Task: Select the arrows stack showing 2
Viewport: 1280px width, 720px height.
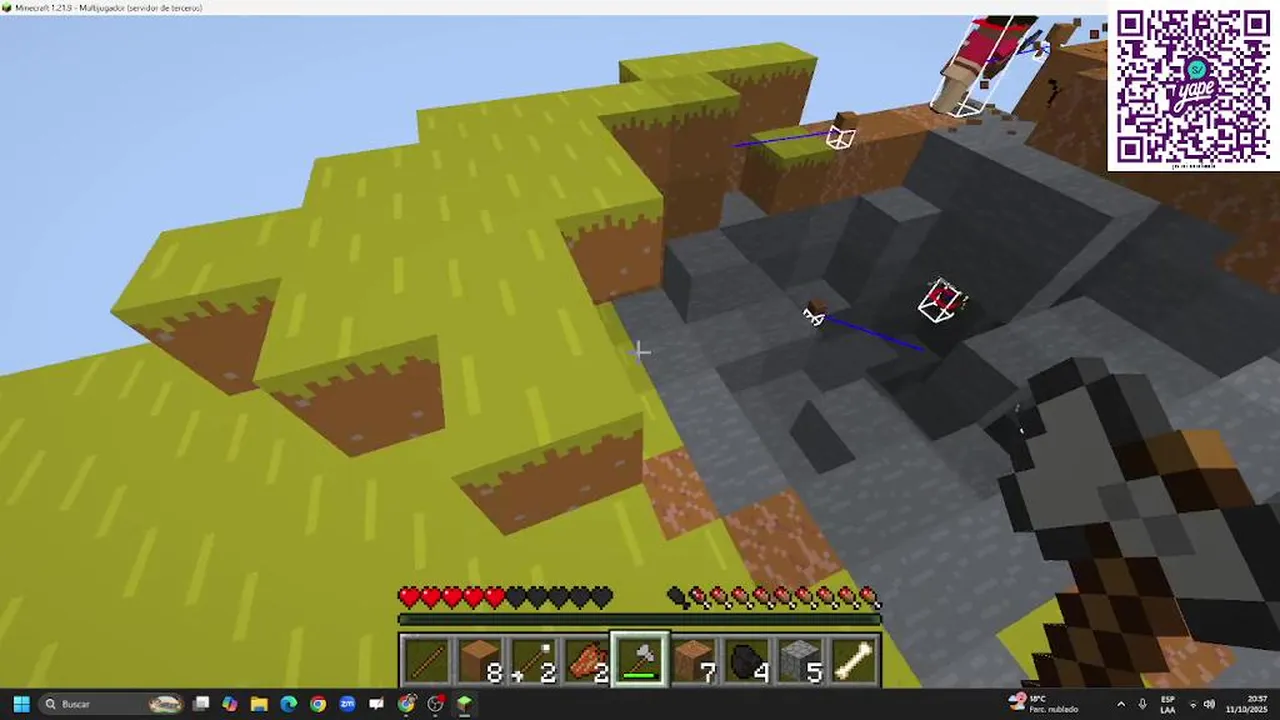Action: tap(534, 661)
